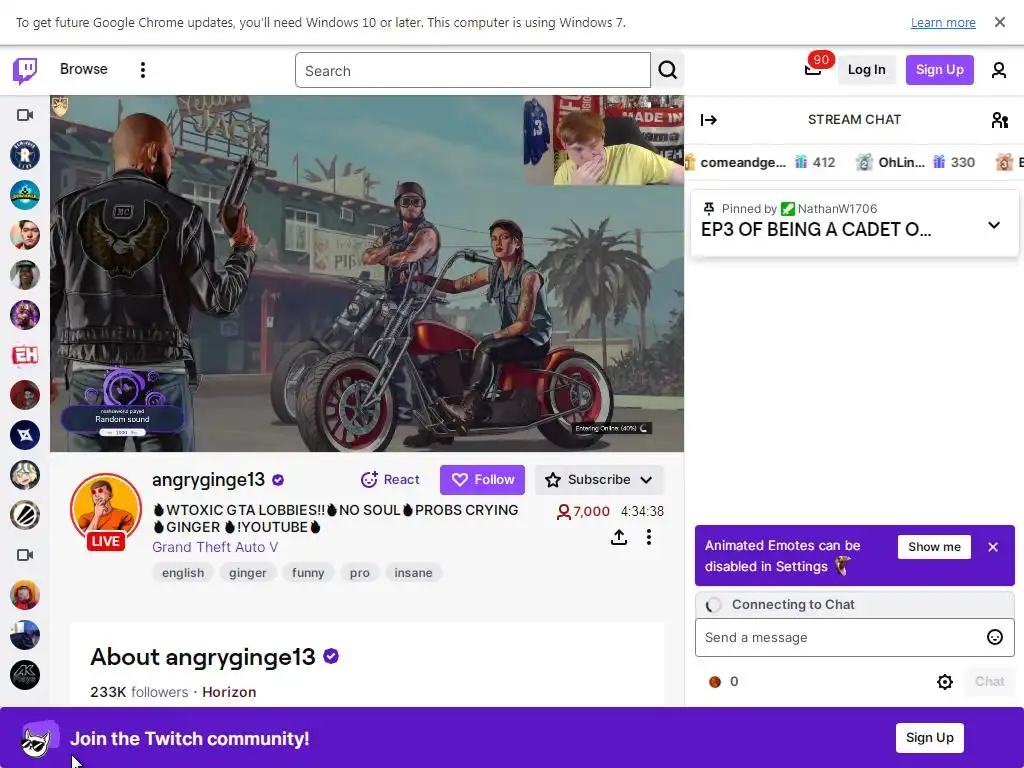Click the top Sign Up button
The width and height of the screenshot is (1024, 768).
point(939,70)
